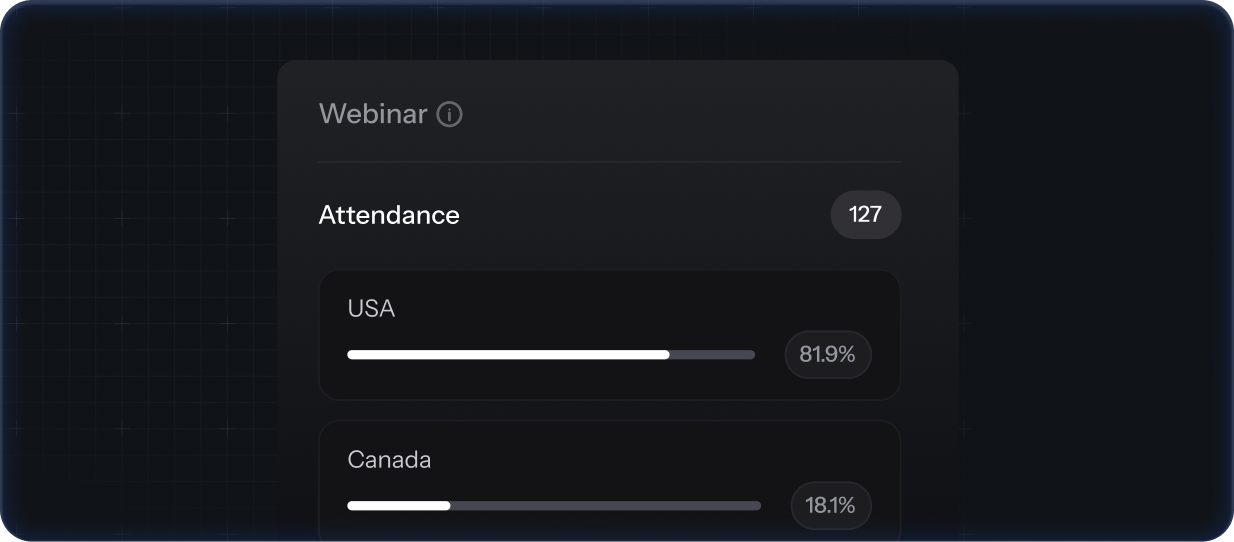
Task: Select the Webinar panel heading
Action: pyautogui.click(x=373, y=114)
